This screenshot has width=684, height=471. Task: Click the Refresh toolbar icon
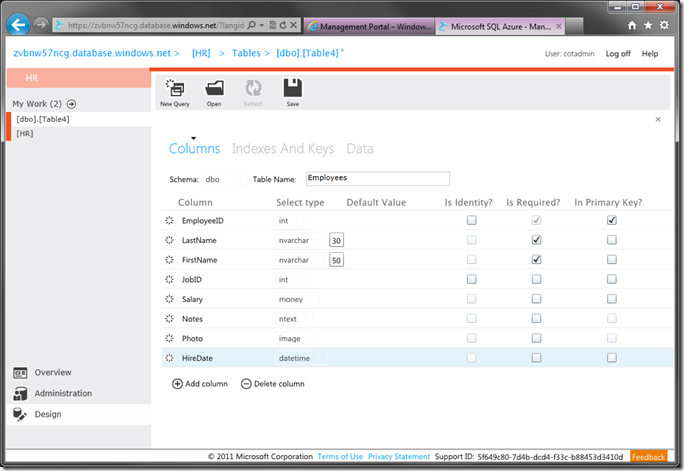coord(253,88)
